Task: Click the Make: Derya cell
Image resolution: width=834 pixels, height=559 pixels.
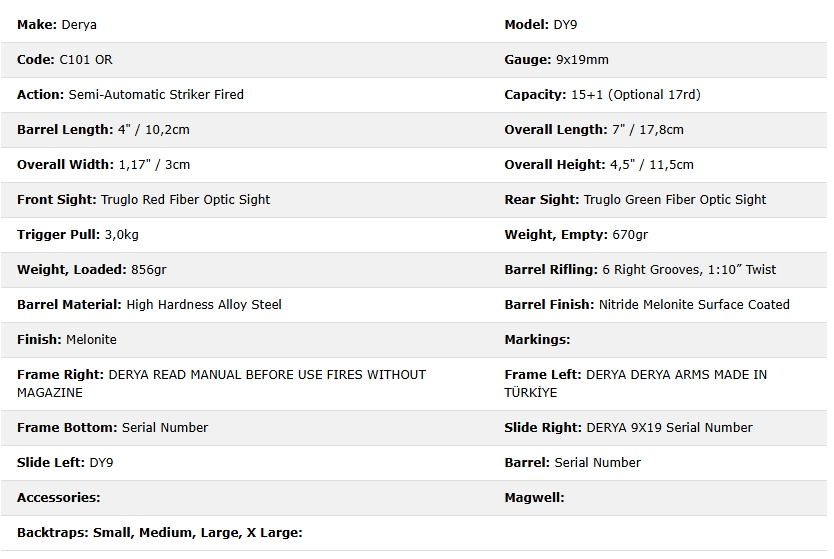Action: pos(57,24)
